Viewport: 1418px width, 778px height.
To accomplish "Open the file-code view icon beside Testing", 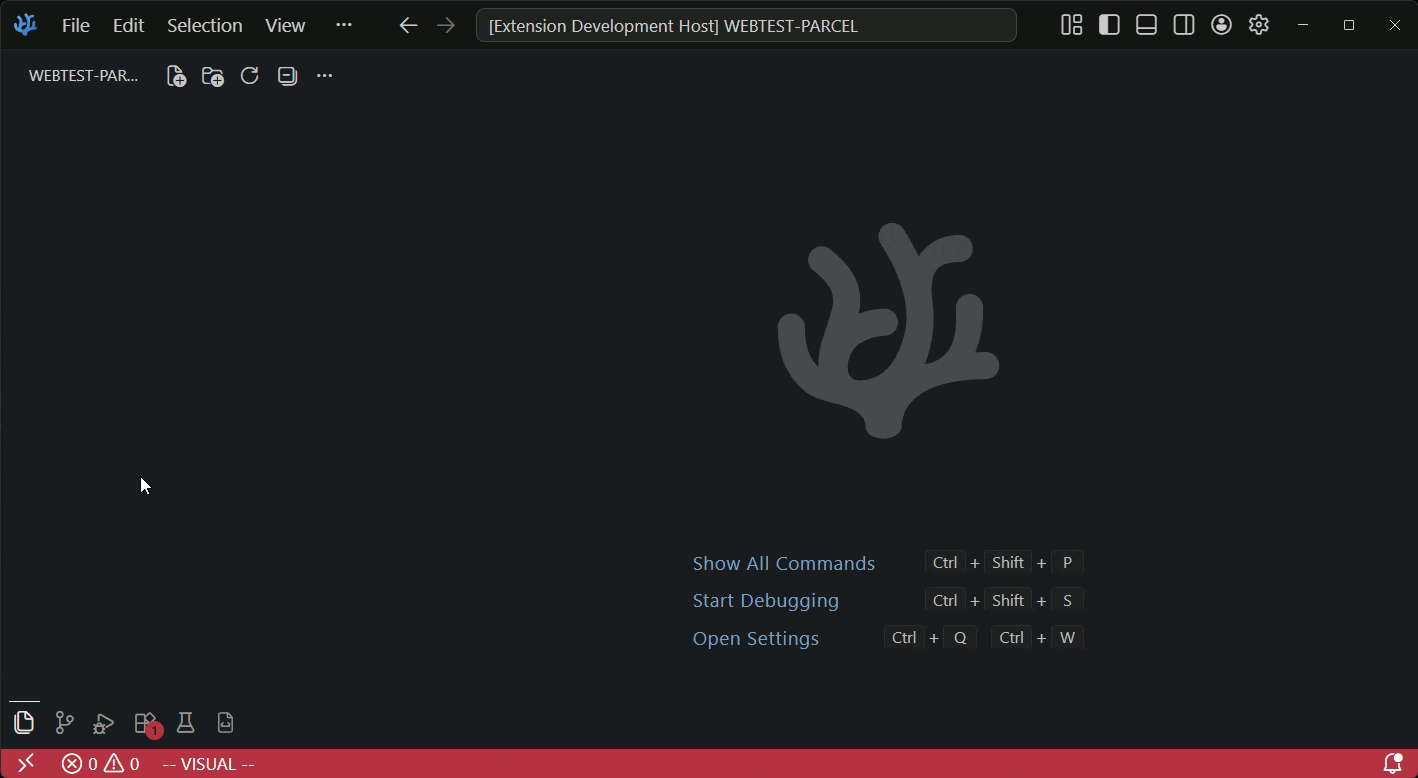I will (225, 722).
